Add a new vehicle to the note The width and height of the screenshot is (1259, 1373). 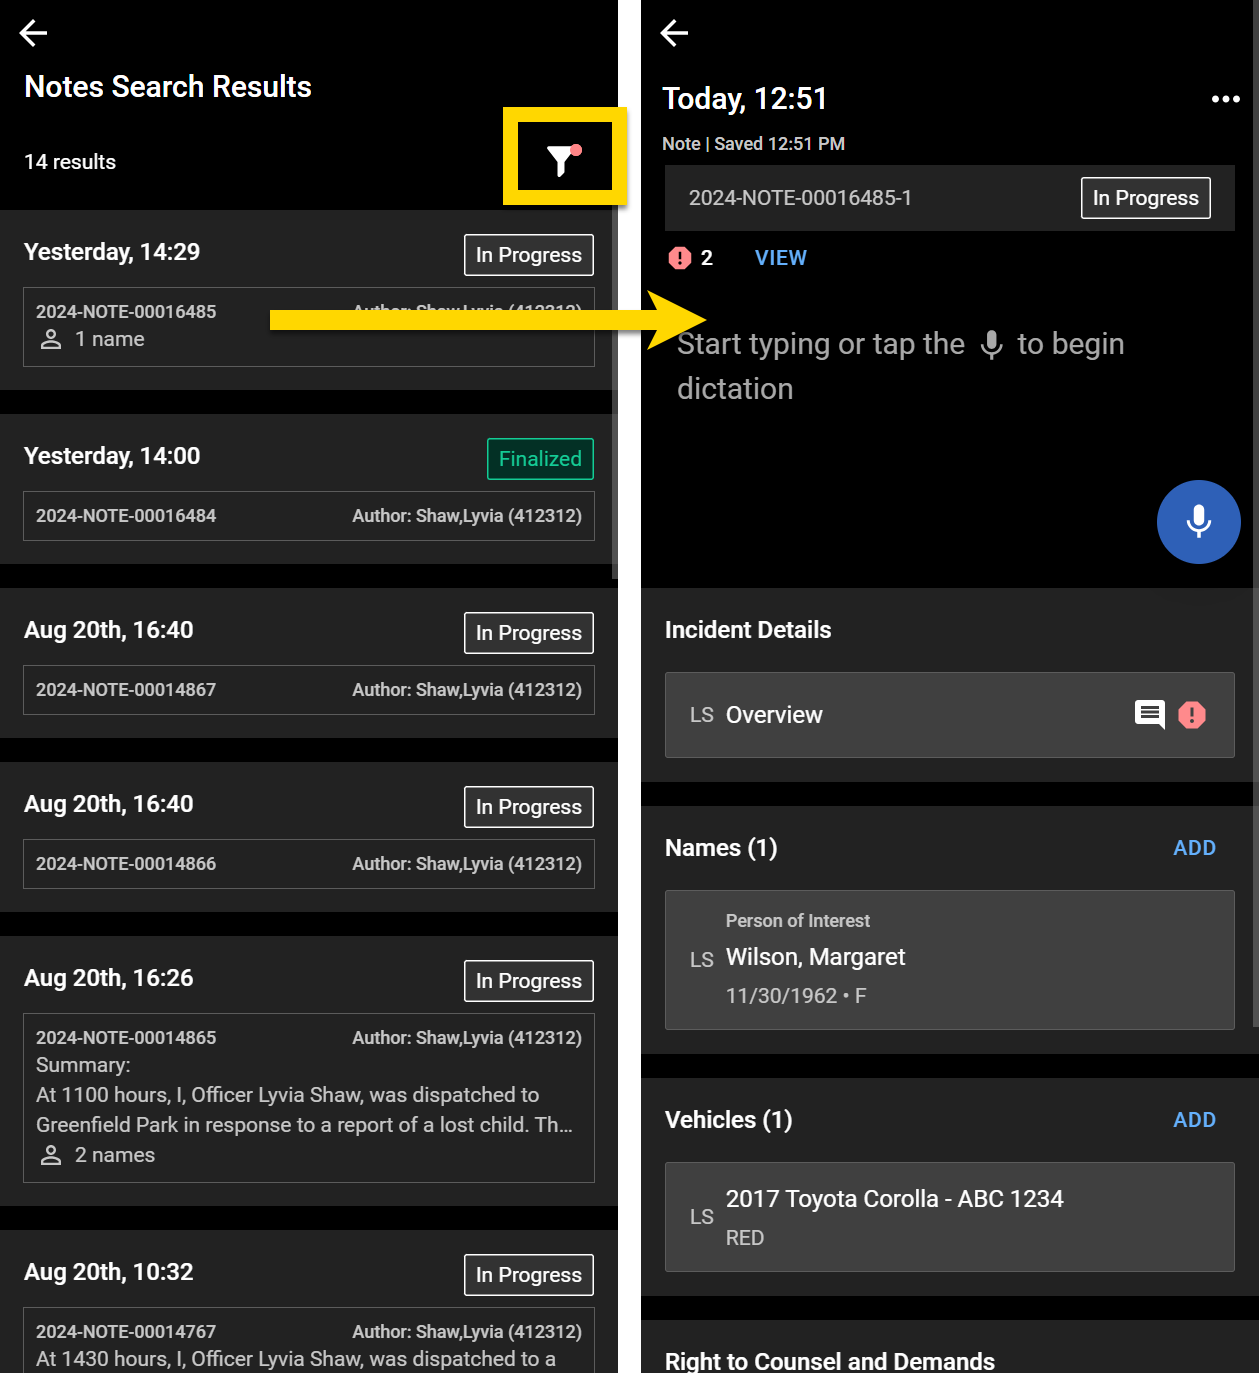(x=1194, y=1120)
